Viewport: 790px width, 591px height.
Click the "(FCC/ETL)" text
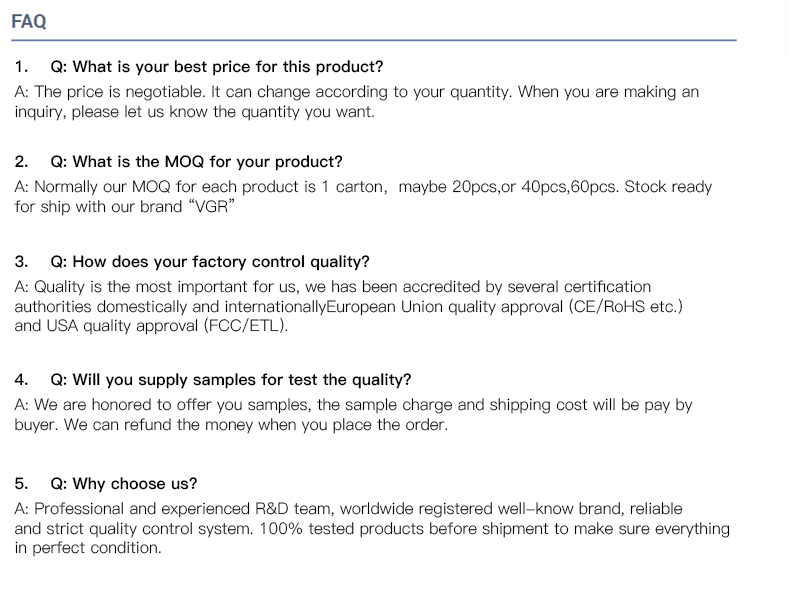point(245,326)
